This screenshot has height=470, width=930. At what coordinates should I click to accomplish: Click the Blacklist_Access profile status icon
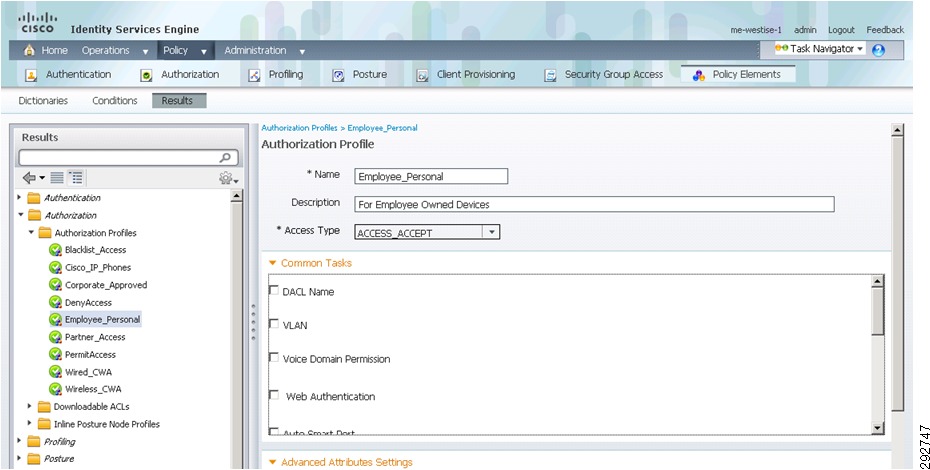55,250
